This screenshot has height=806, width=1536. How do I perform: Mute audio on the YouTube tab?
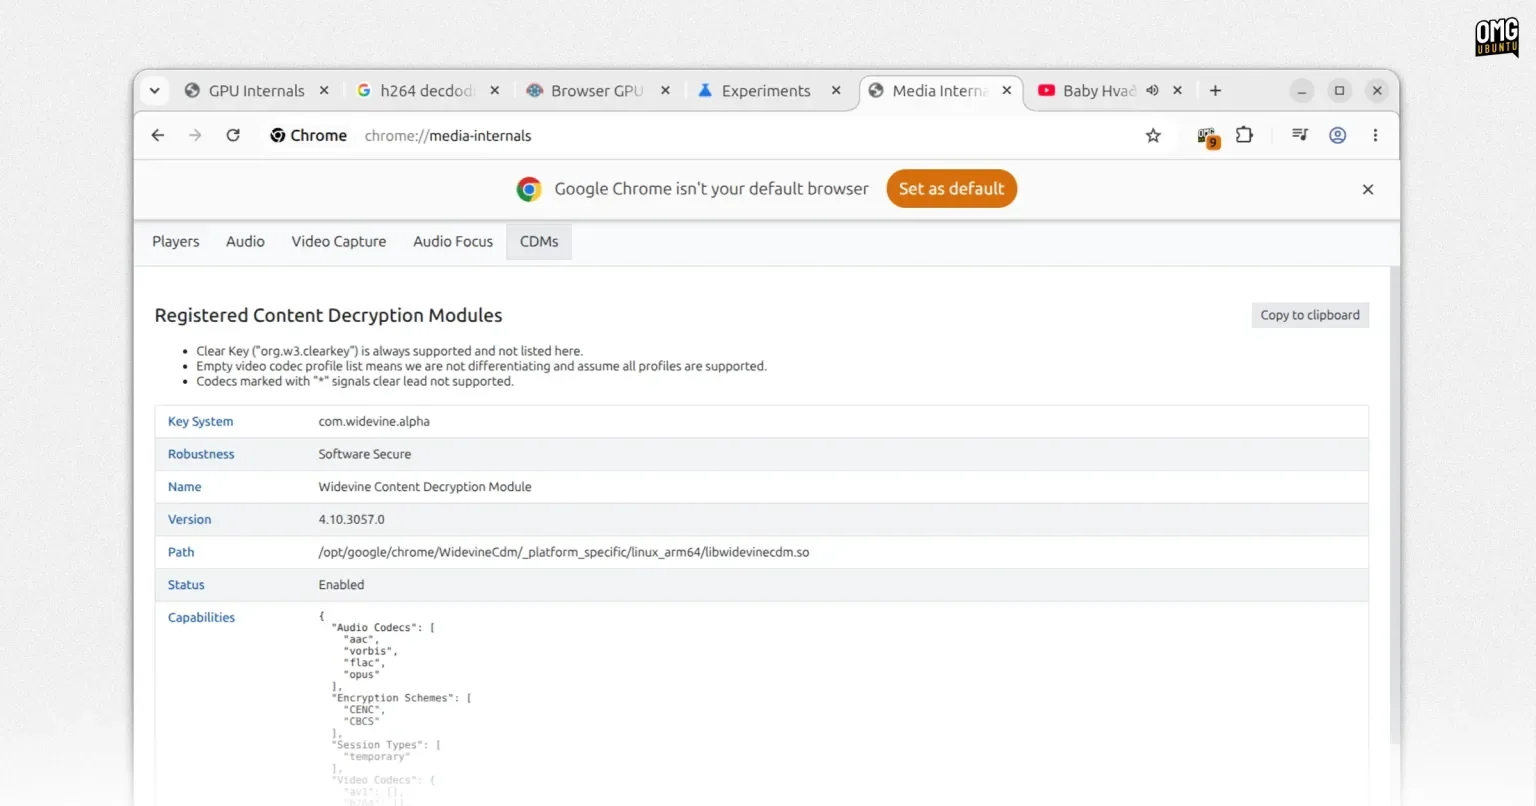click(x=1152, y=90)
